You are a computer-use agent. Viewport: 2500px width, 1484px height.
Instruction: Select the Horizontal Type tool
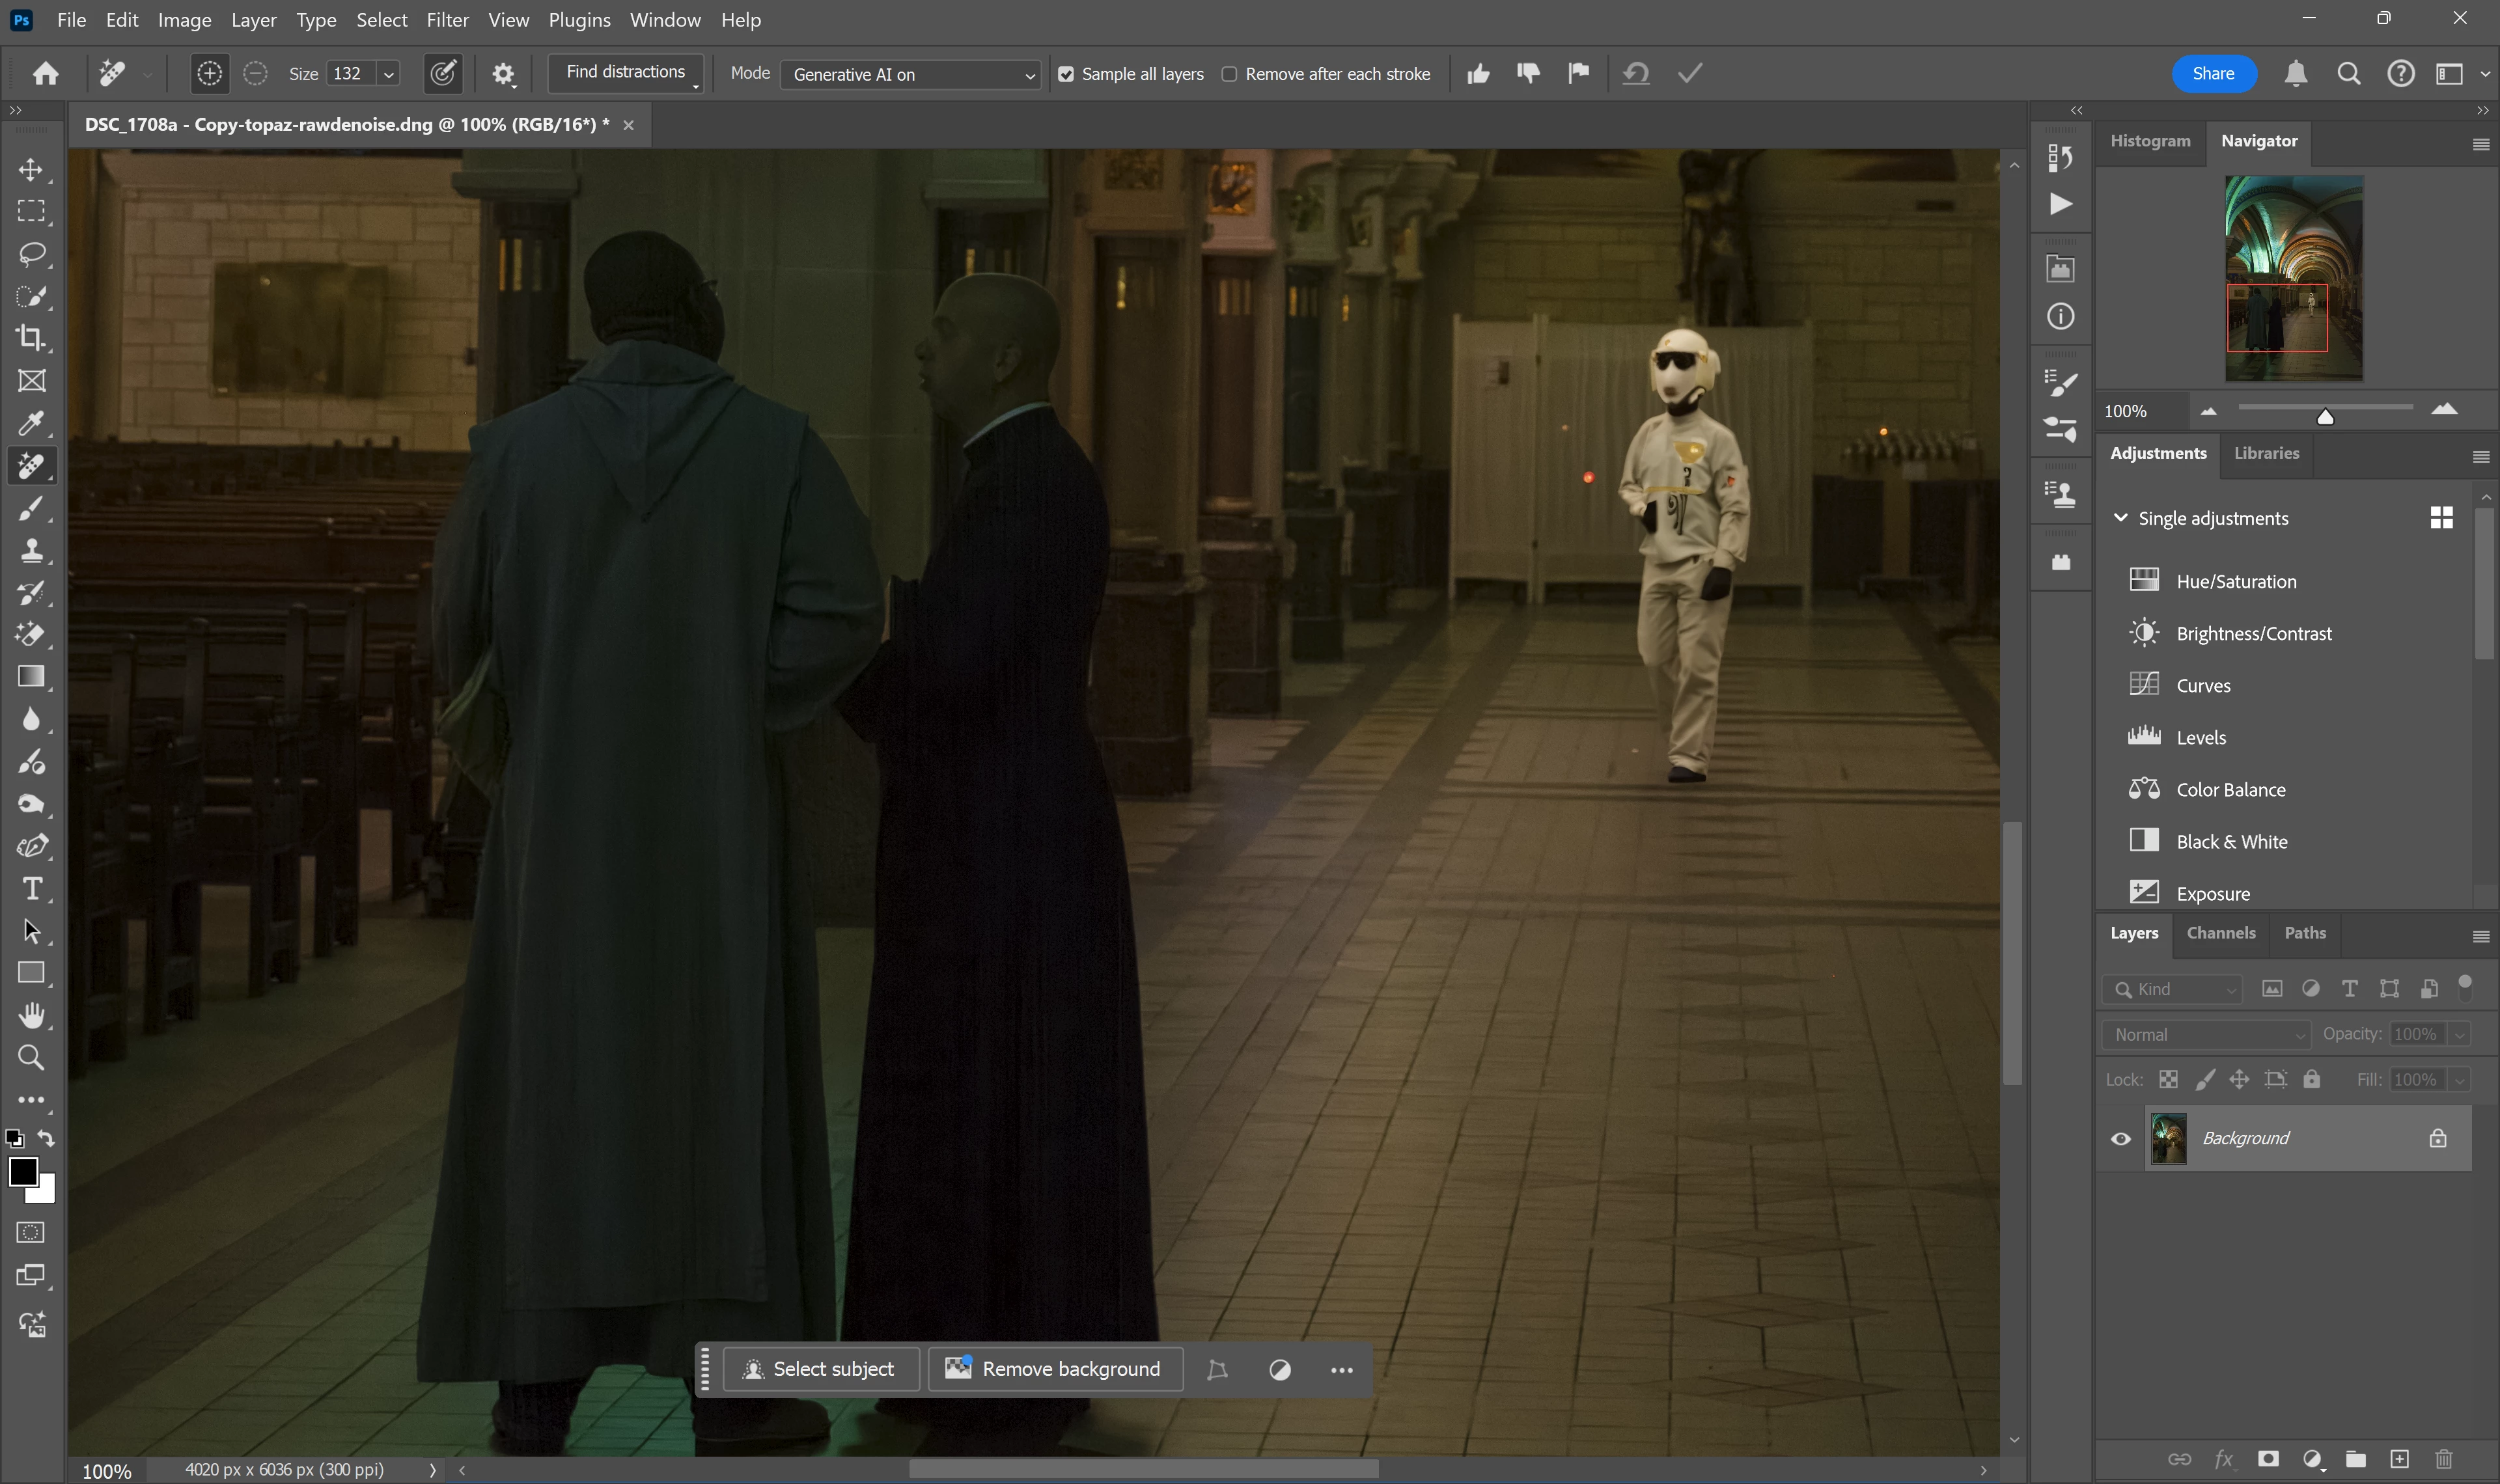31,889
